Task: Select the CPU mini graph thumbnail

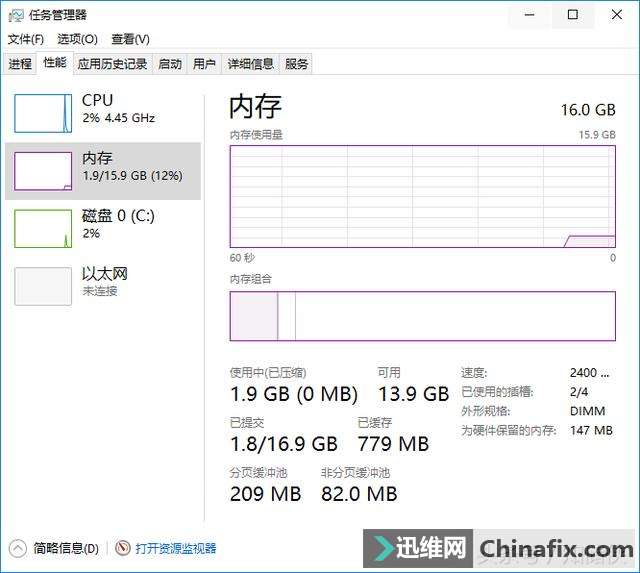Action: (x=43, y=113)
